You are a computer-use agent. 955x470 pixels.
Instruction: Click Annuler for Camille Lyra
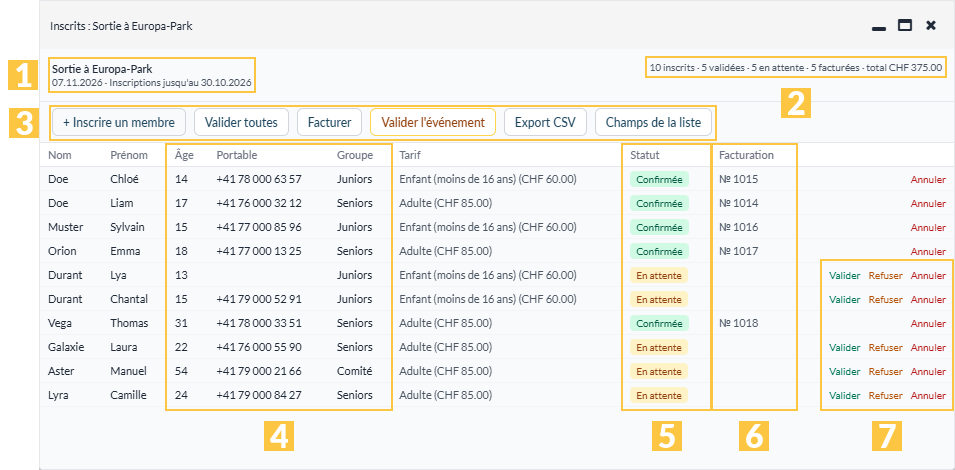(x=928, y=396)
